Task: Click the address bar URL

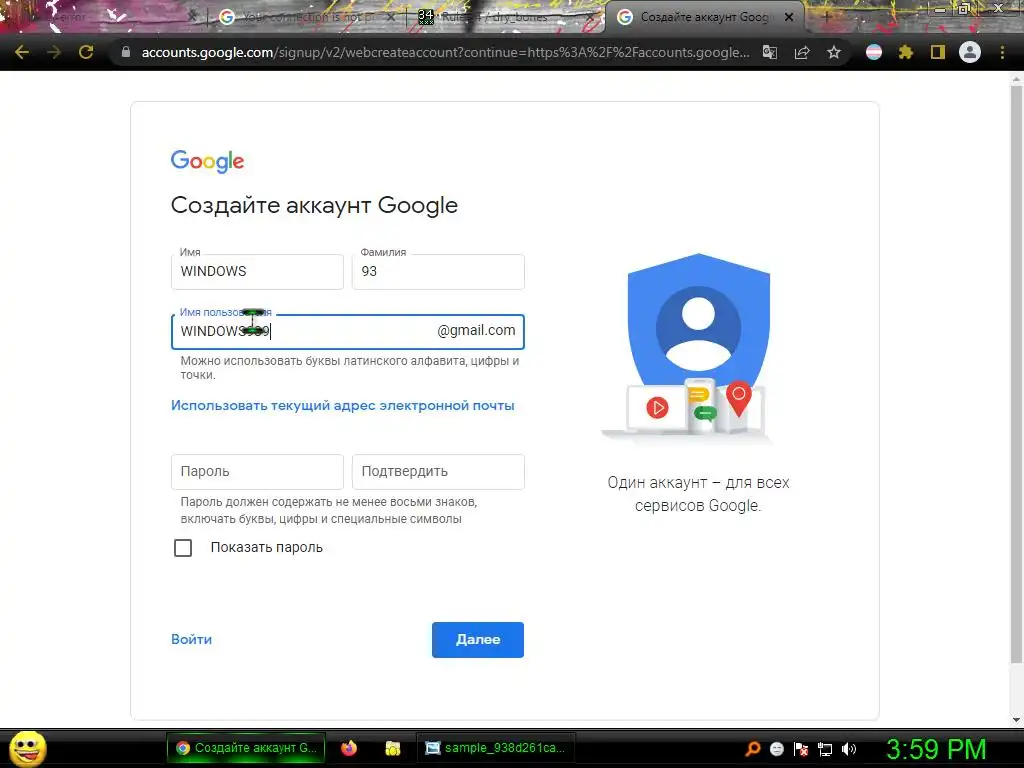Action: click(x=445, y=52)
